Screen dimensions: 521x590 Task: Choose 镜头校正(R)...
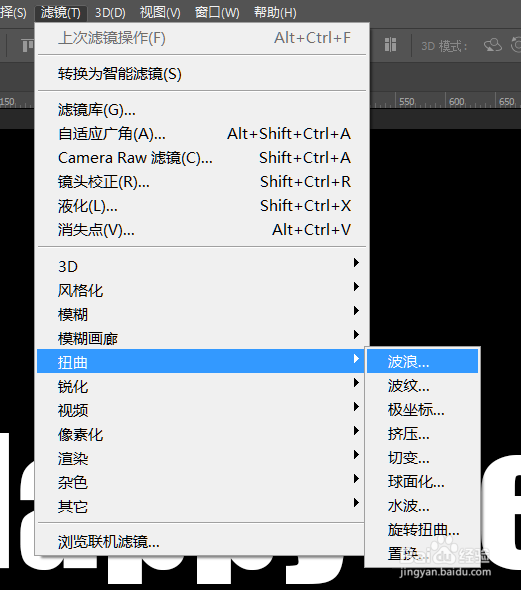point(202,182)
